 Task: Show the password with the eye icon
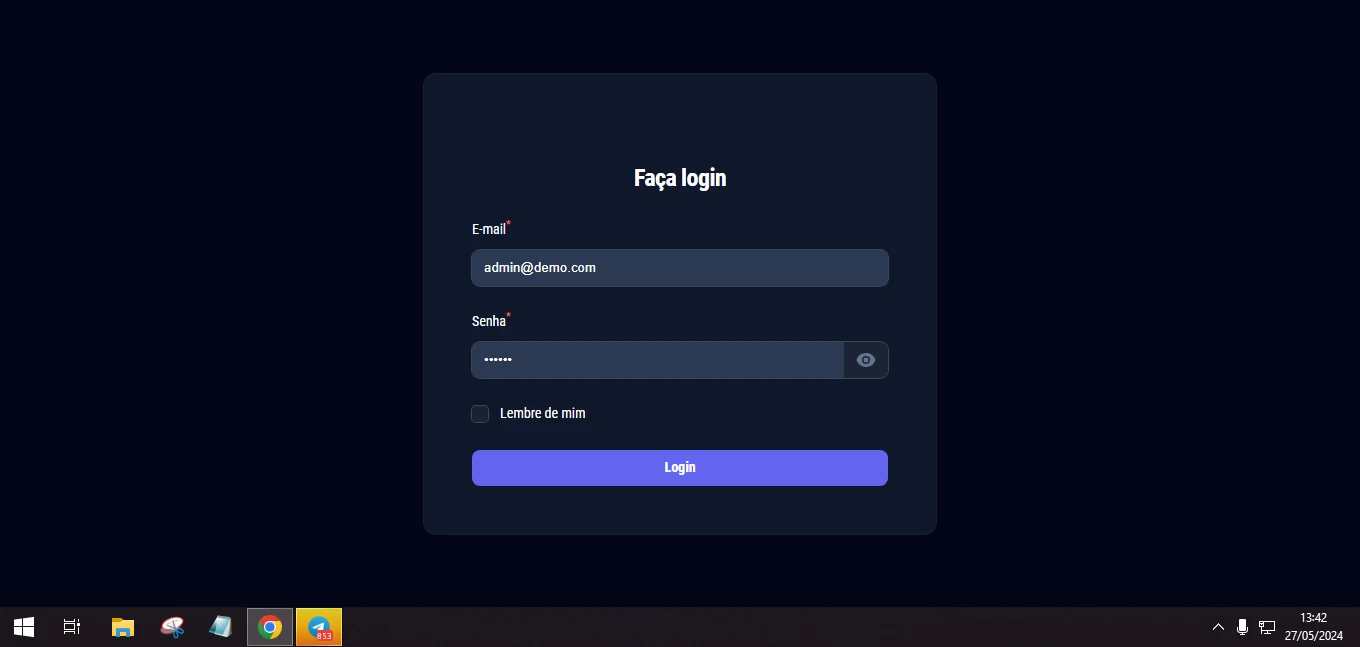866,360
